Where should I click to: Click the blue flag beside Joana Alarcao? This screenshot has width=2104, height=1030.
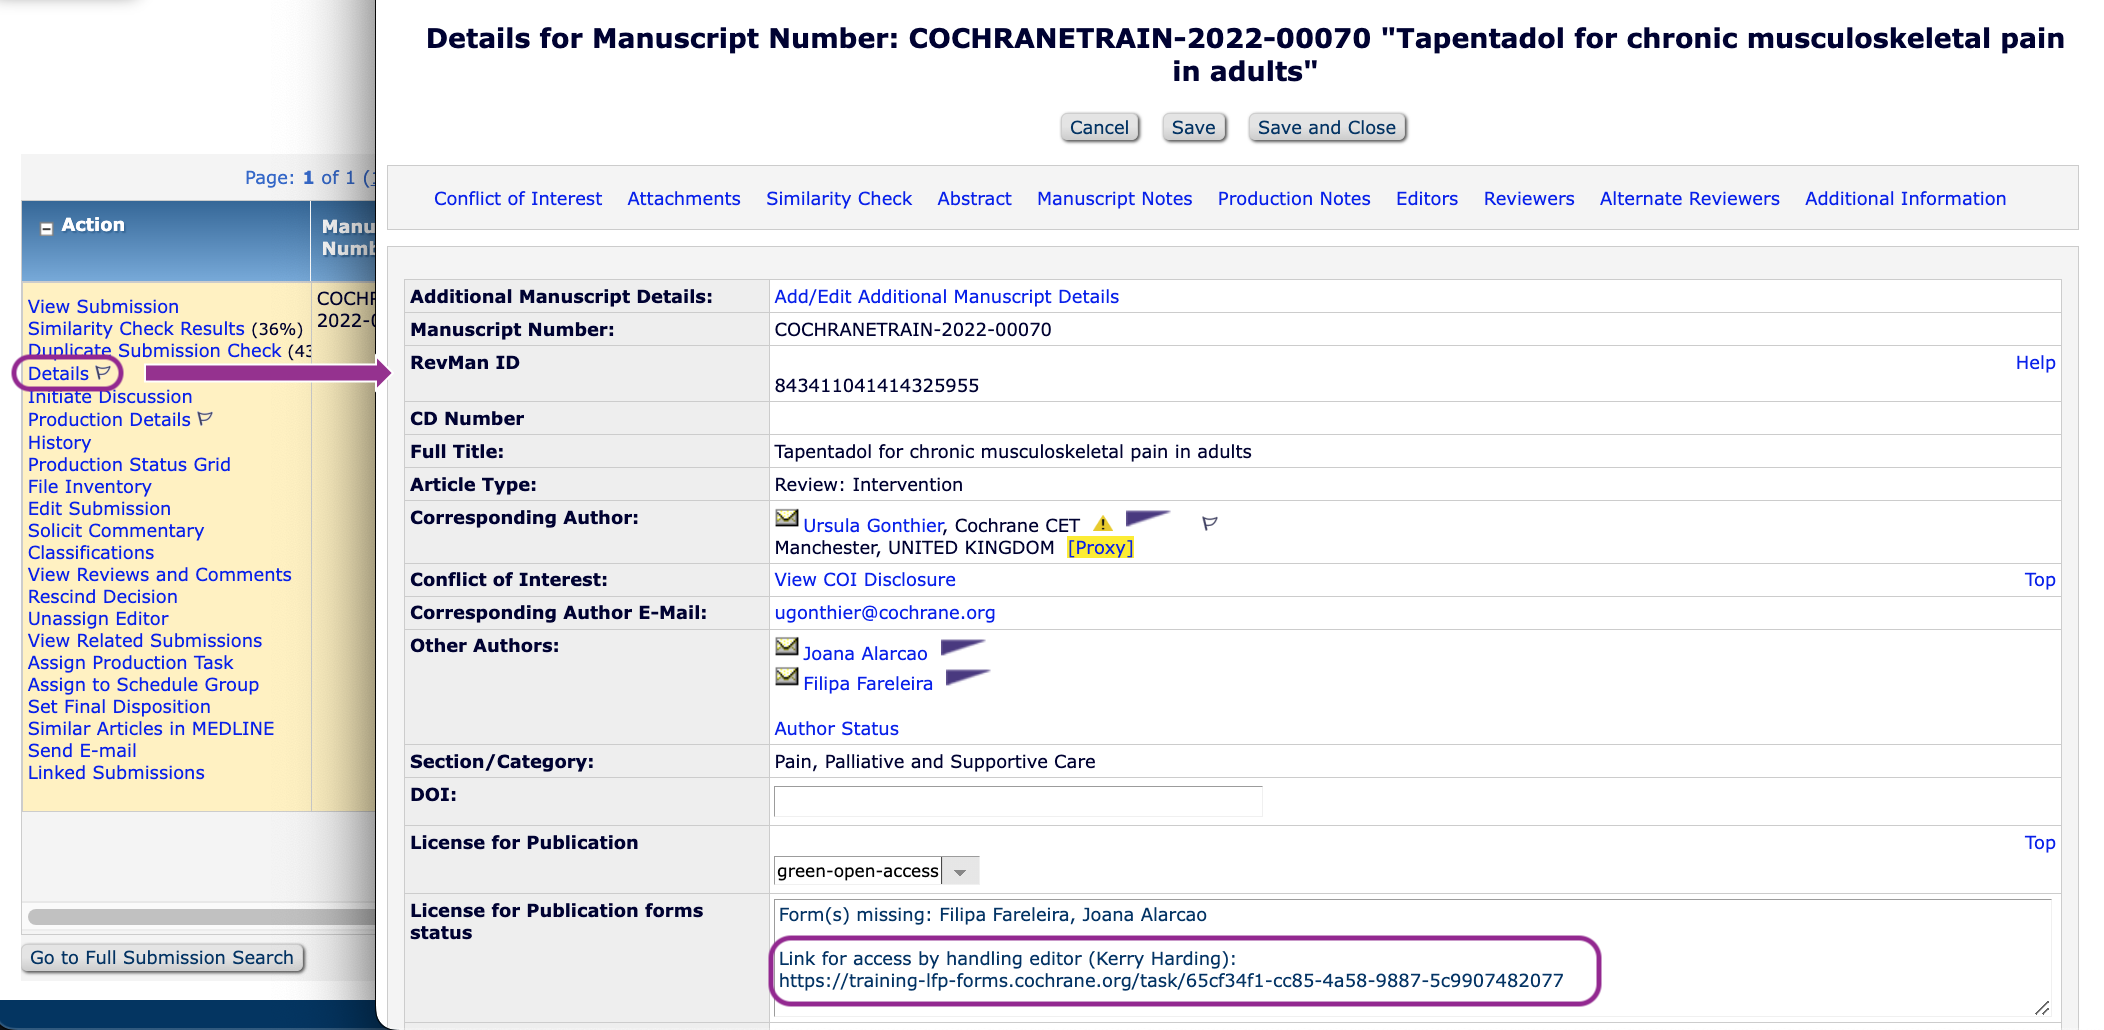962,647
